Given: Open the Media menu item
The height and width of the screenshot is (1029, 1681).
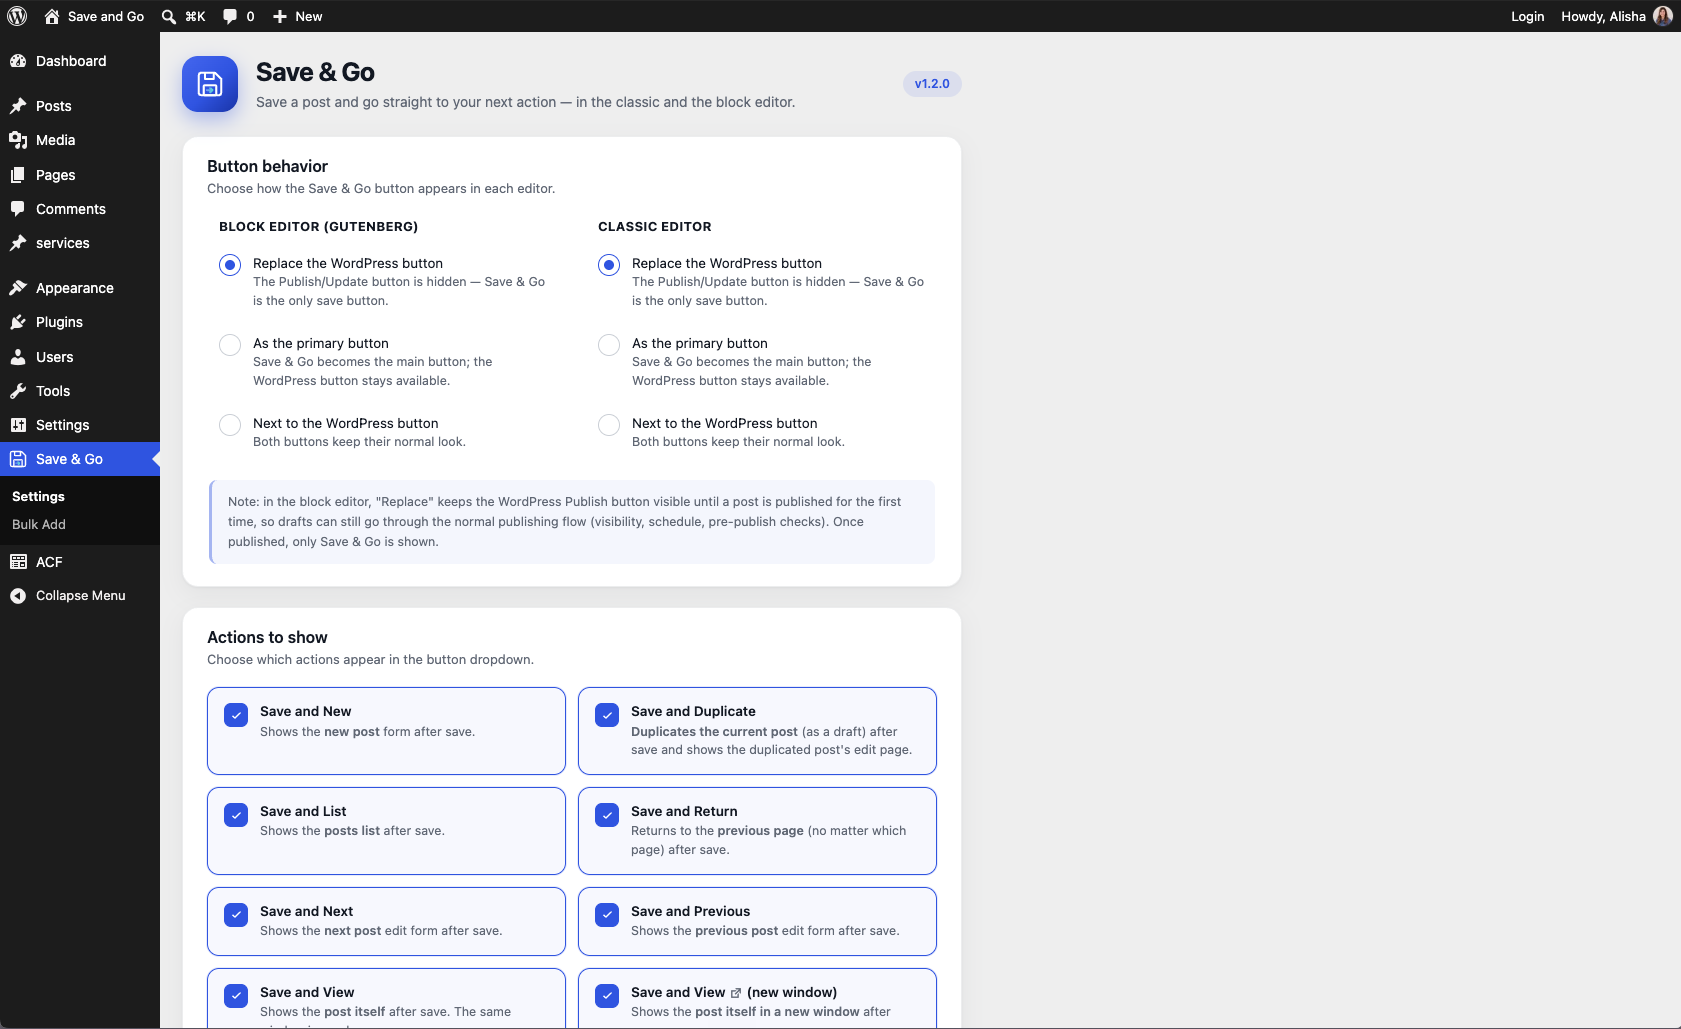Looking at the screenshot, I should tap(80, 140).
